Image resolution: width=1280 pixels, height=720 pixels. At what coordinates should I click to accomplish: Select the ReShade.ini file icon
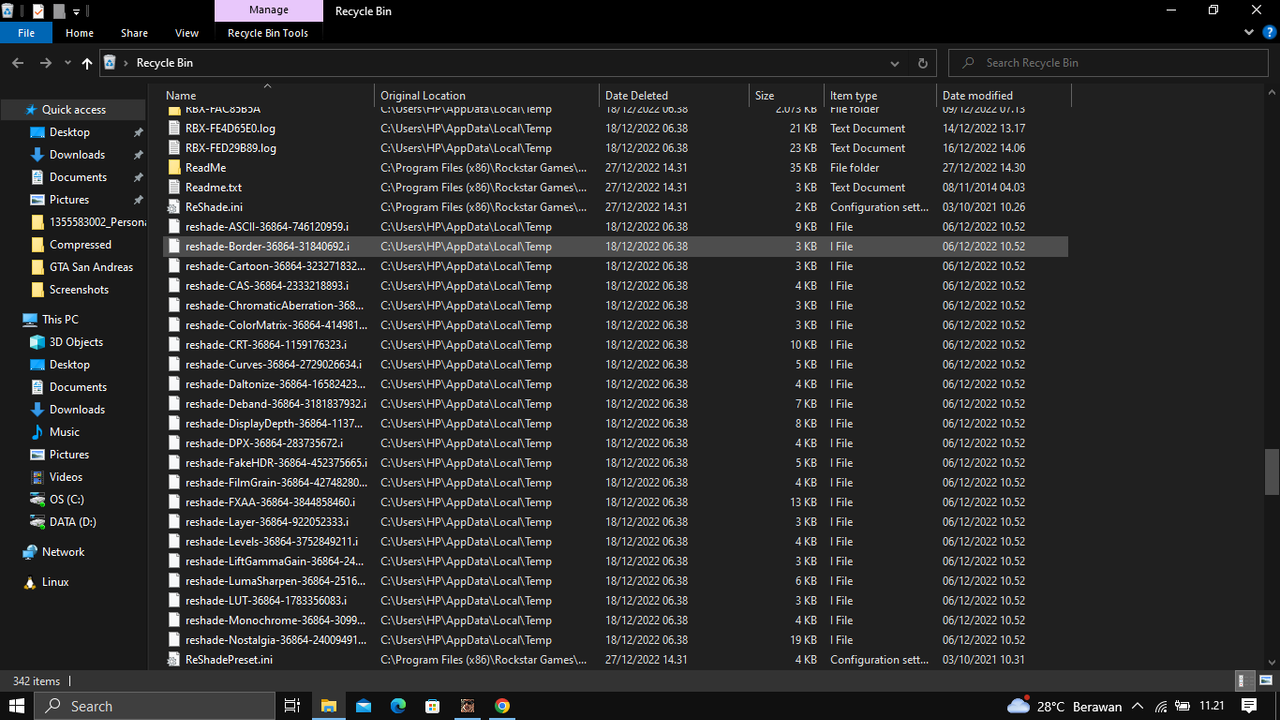coord(174,207)
